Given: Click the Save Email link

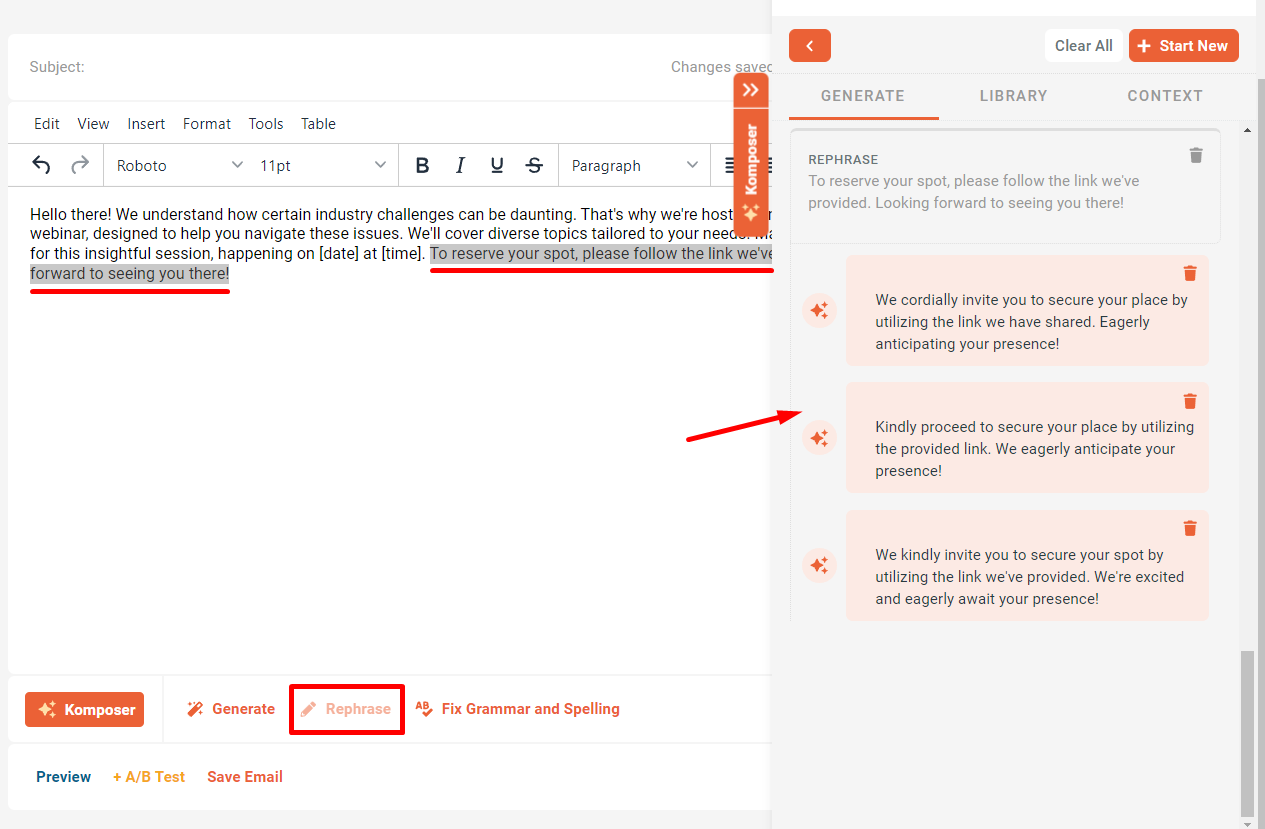Looking at the screenshot, I should coord(244,776).
